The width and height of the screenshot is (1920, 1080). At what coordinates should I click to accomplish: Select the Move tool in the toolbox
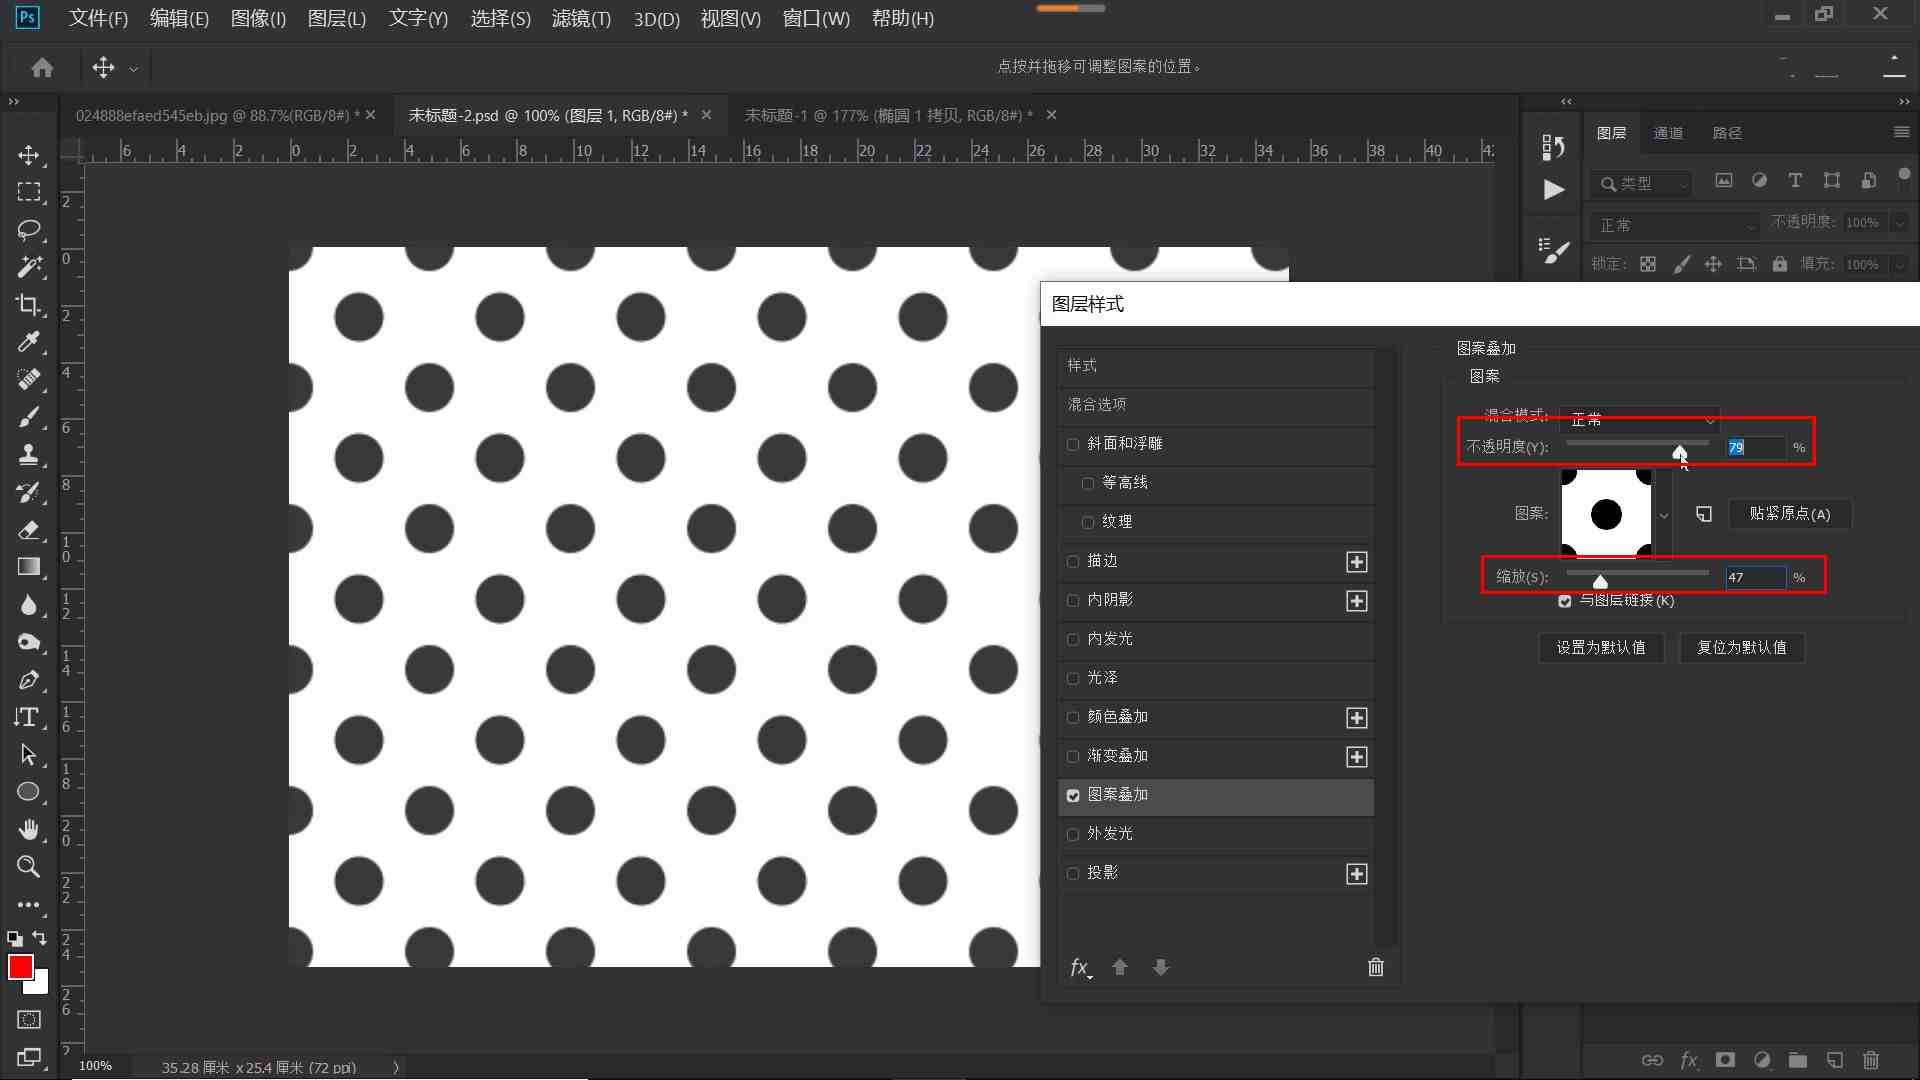pos(28,155)
